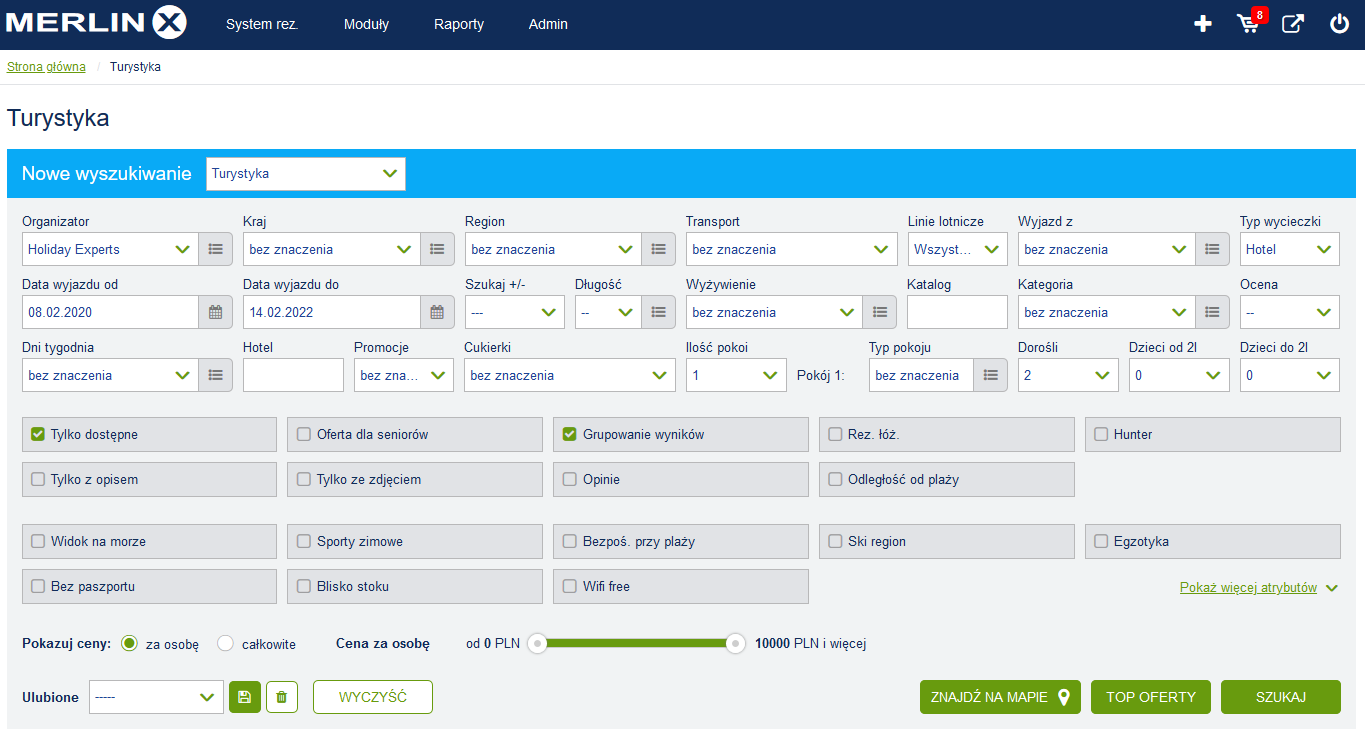Delete favorite with trash icon
1365x735 pixels.
[x=281, y=697]
